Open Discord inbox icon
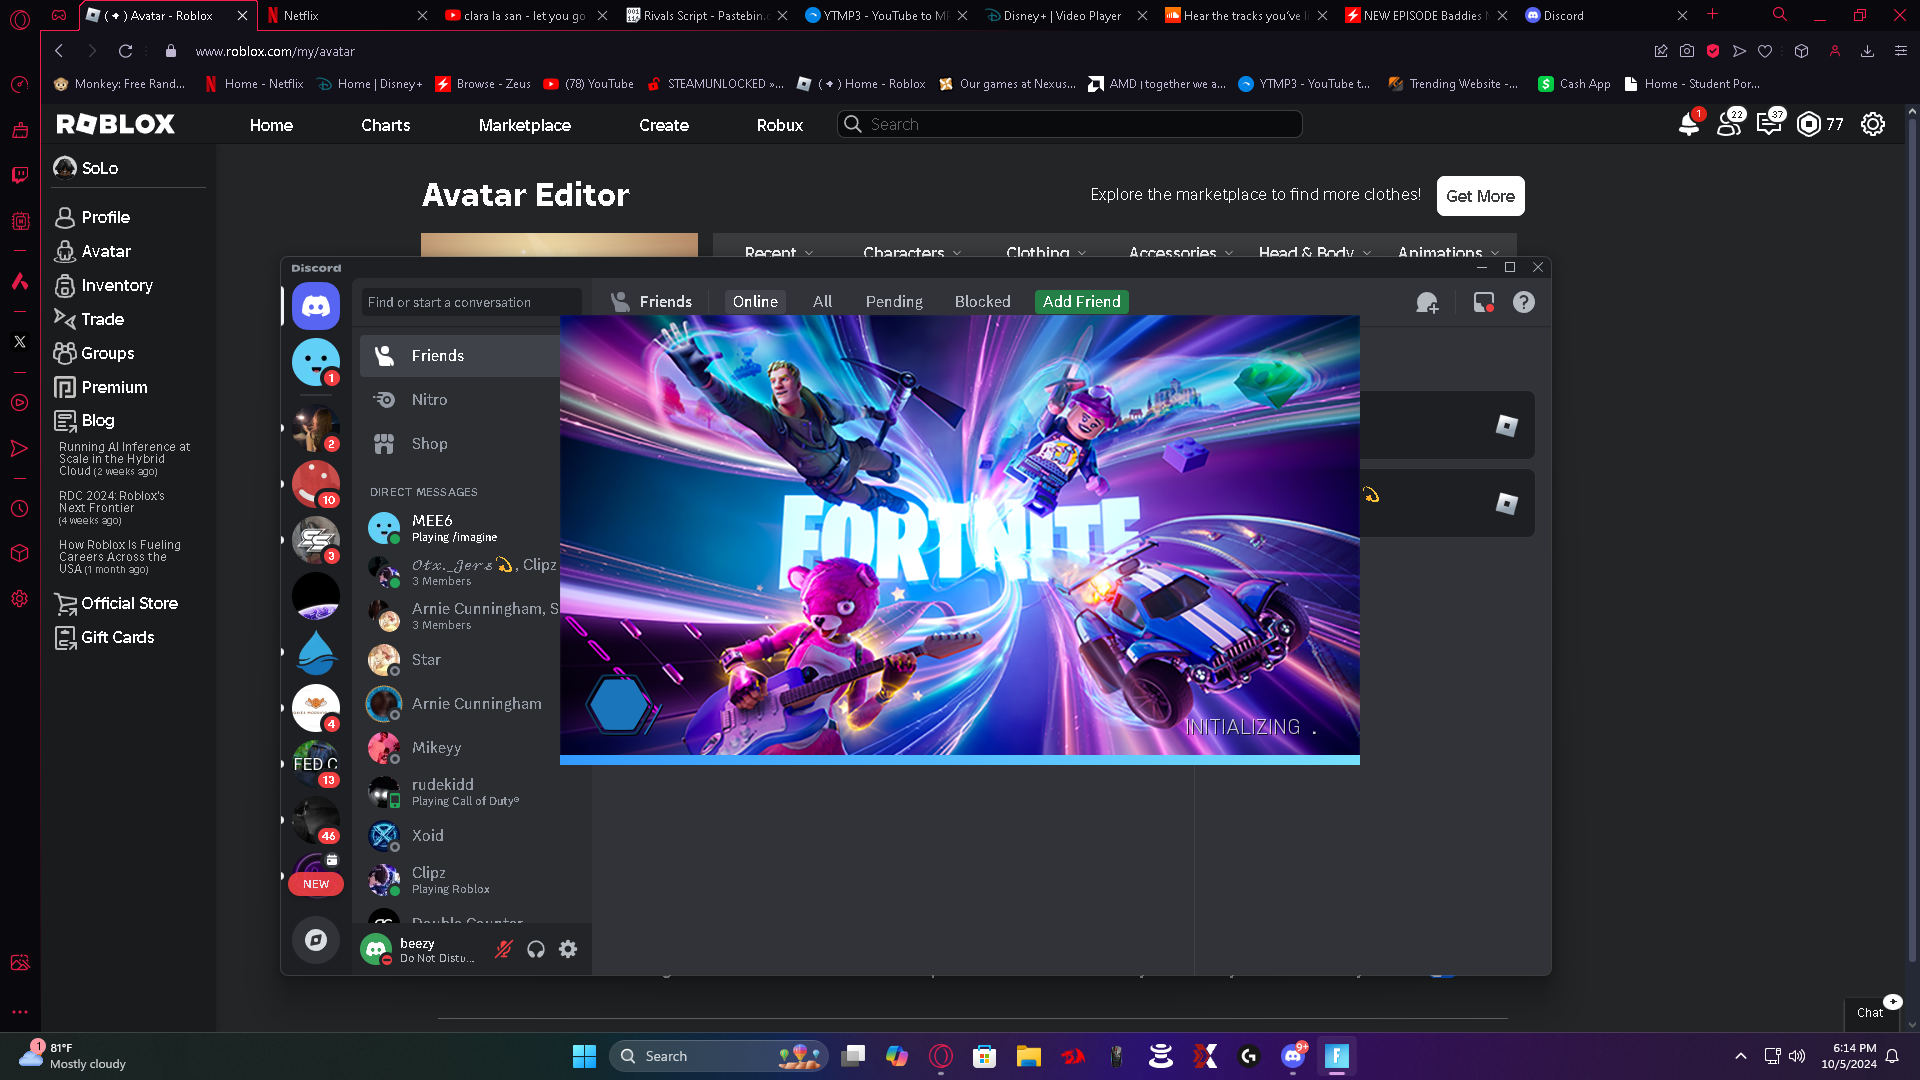The image size is (1920, 1080). coord(1484,302)
